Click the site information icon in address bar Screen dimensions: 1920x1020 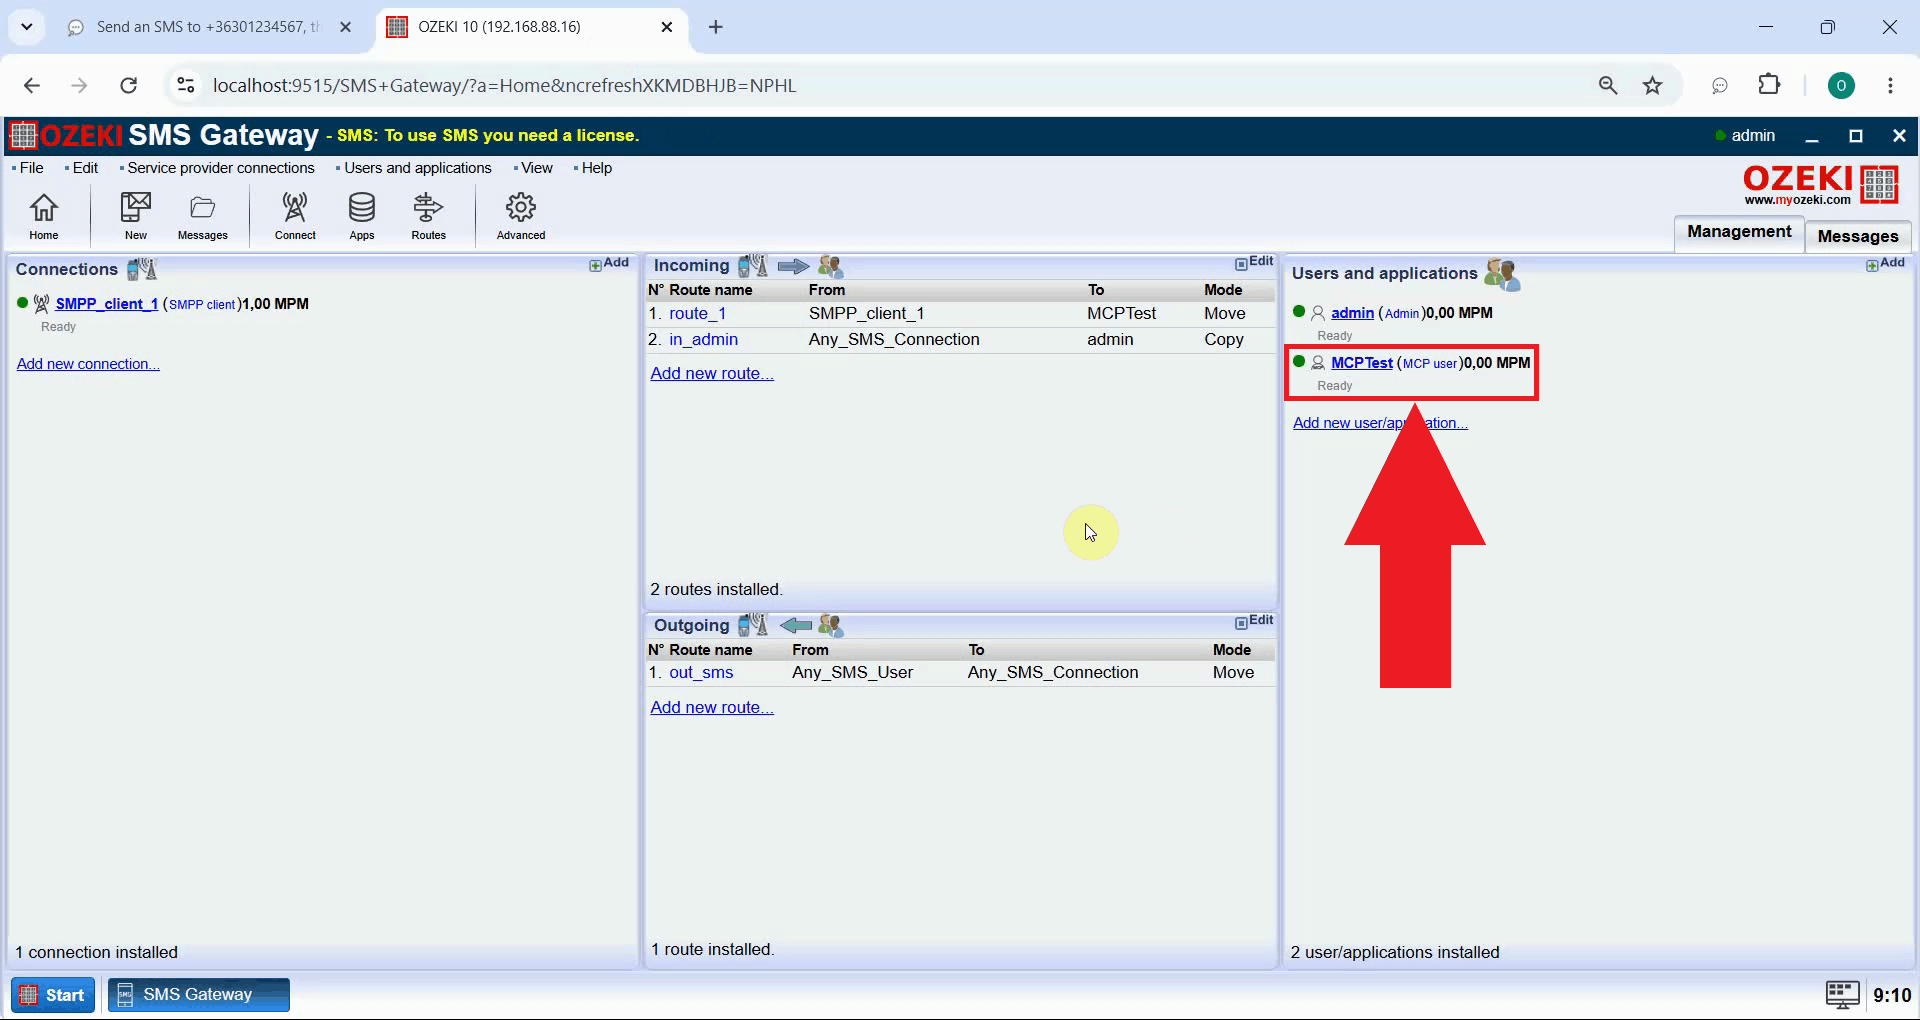click(x=186, y=85)
